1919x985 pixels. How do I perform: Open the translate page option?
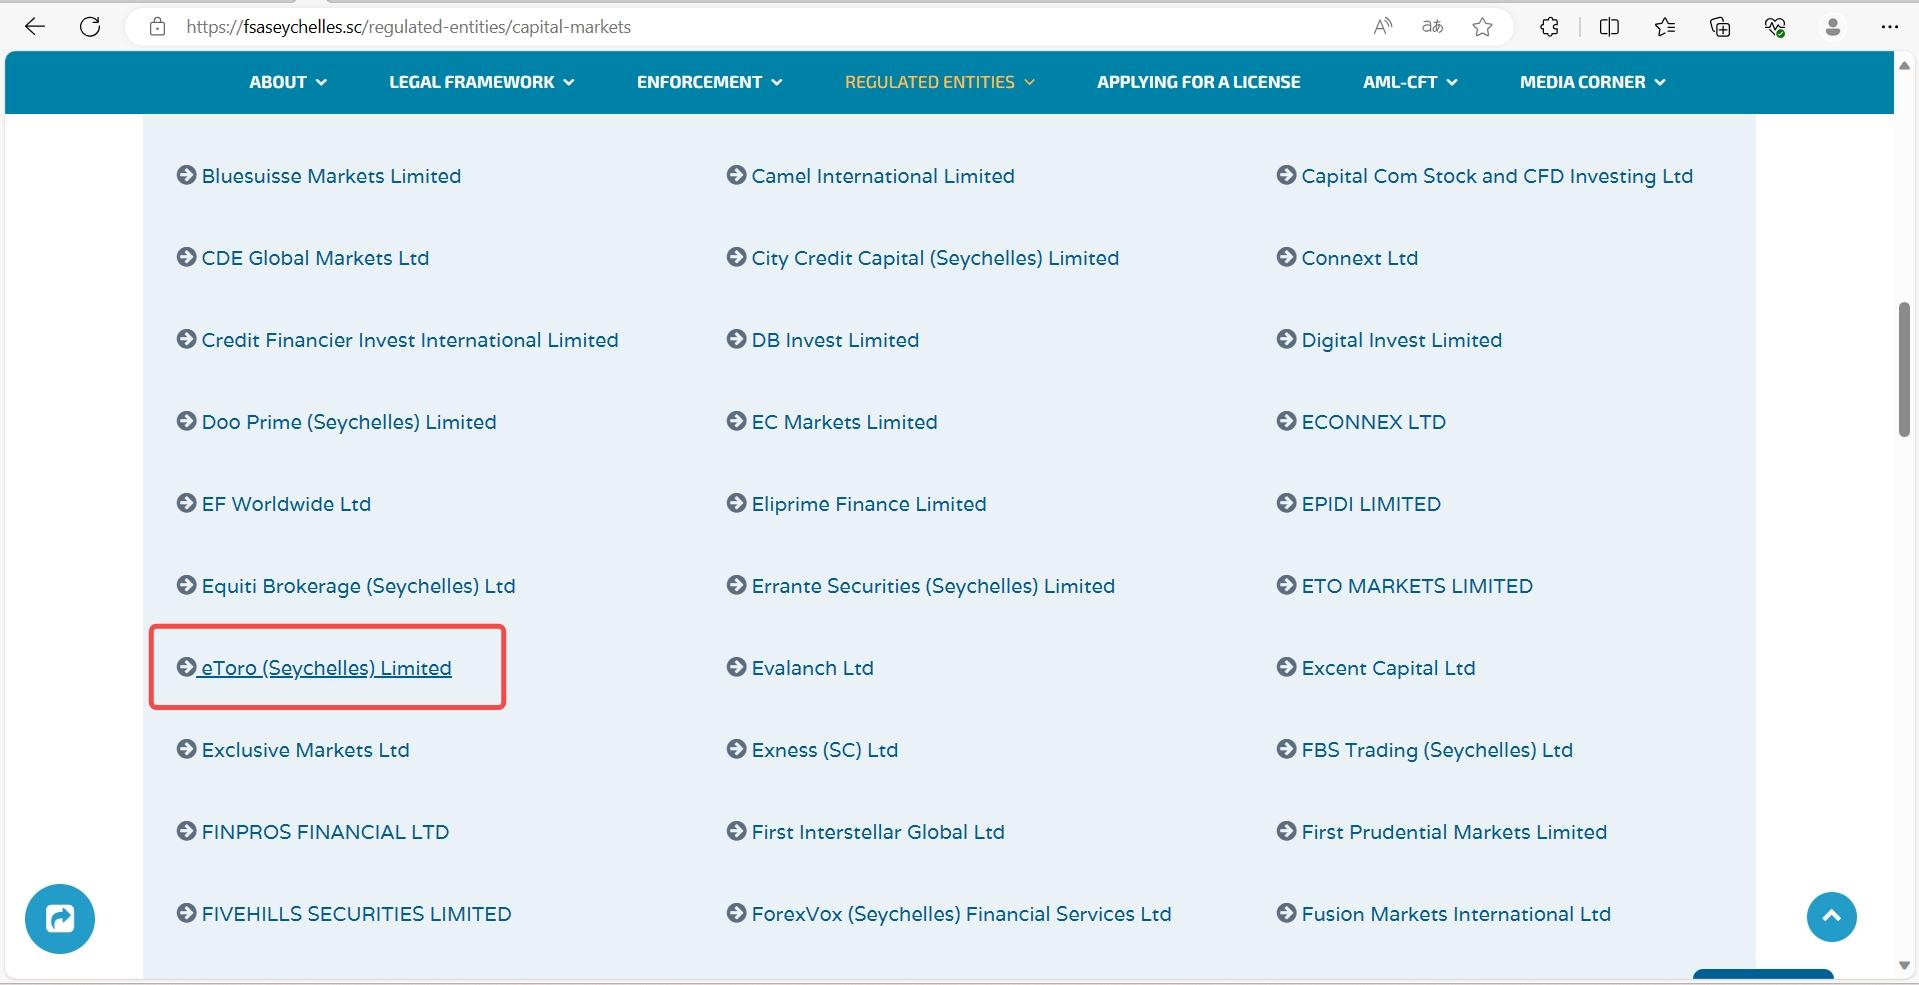point(1432,27)
